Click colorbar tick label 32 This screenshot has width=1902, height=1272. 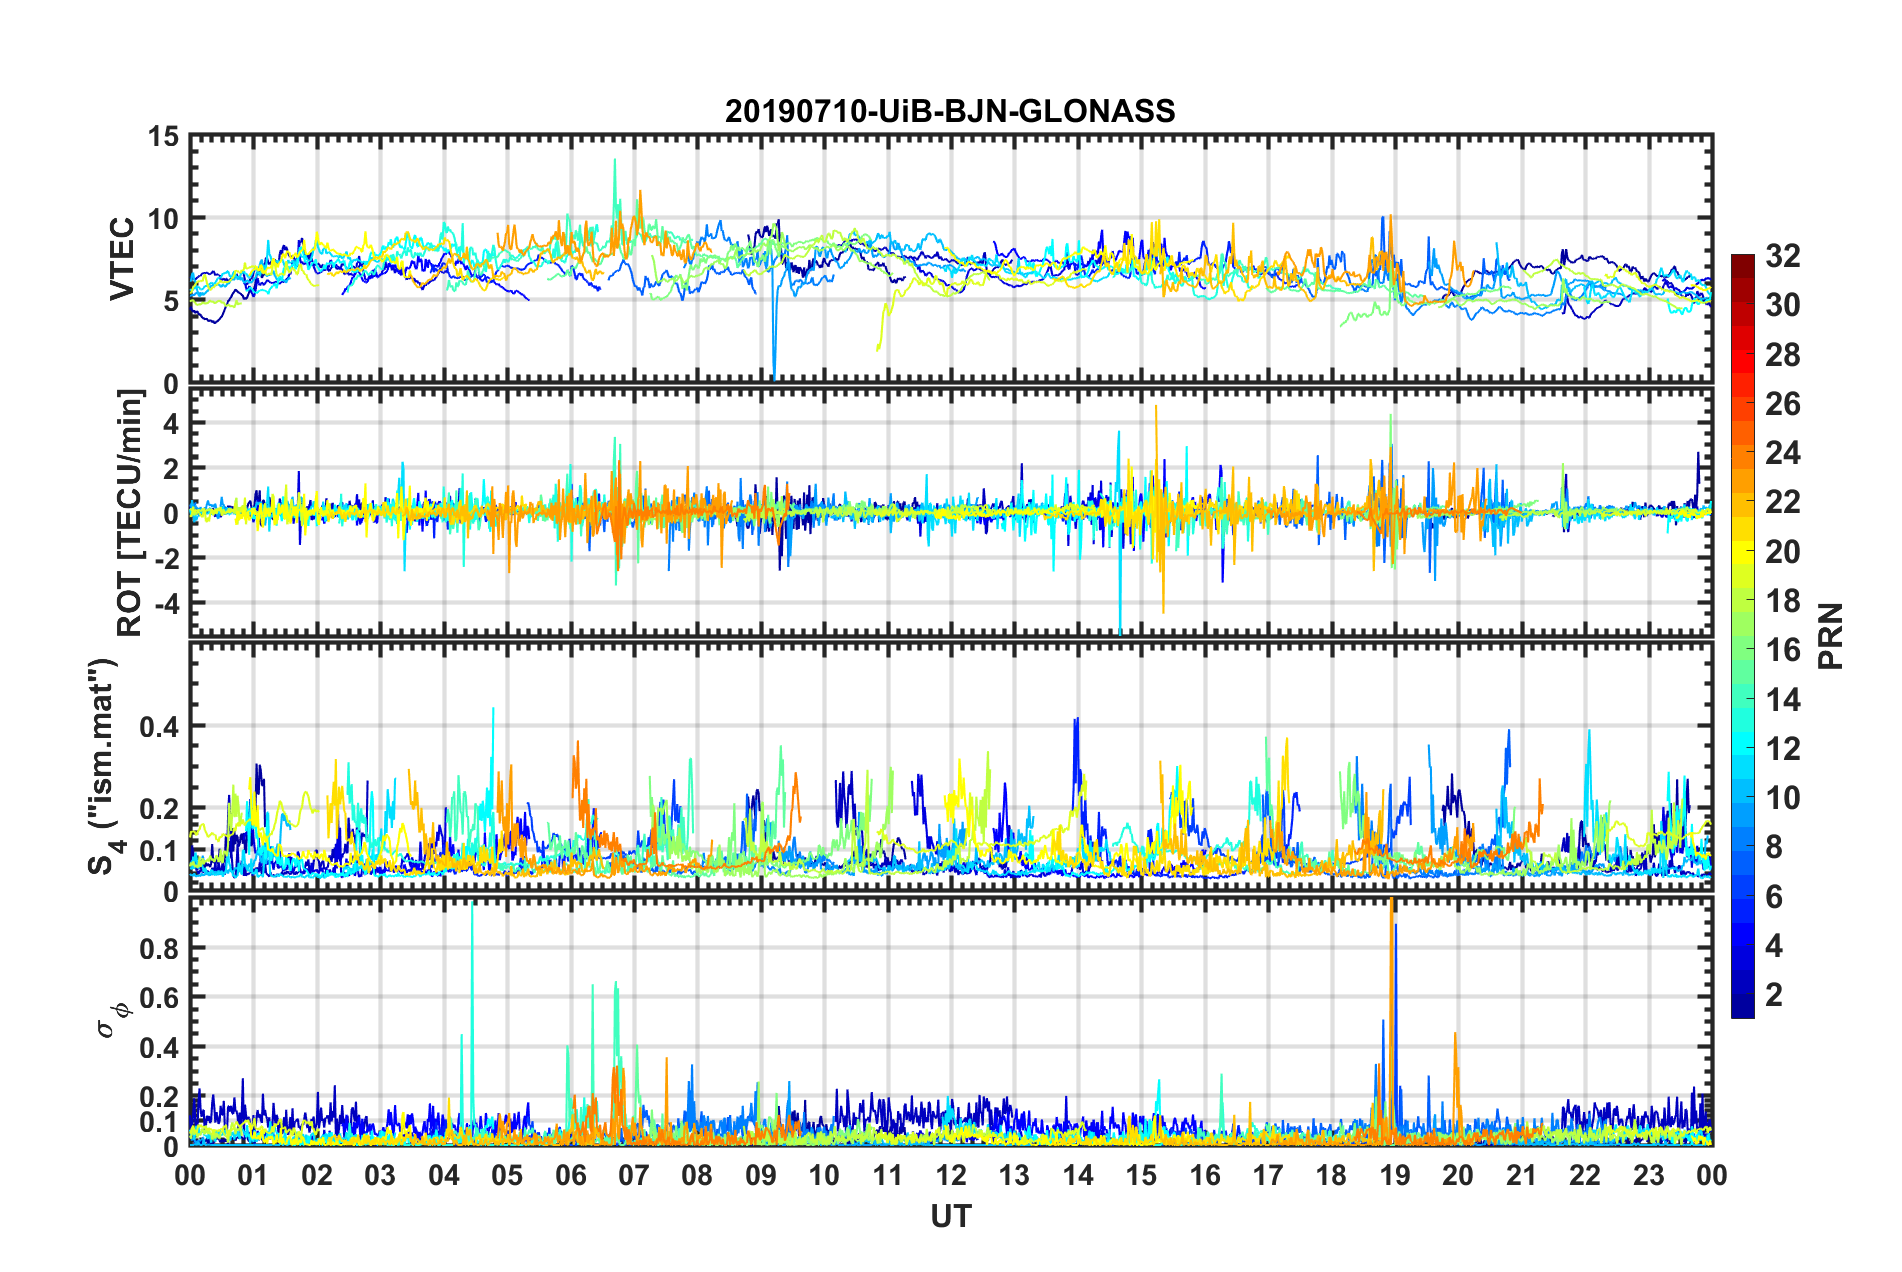pyautogui.click(x=1782, y=256)
